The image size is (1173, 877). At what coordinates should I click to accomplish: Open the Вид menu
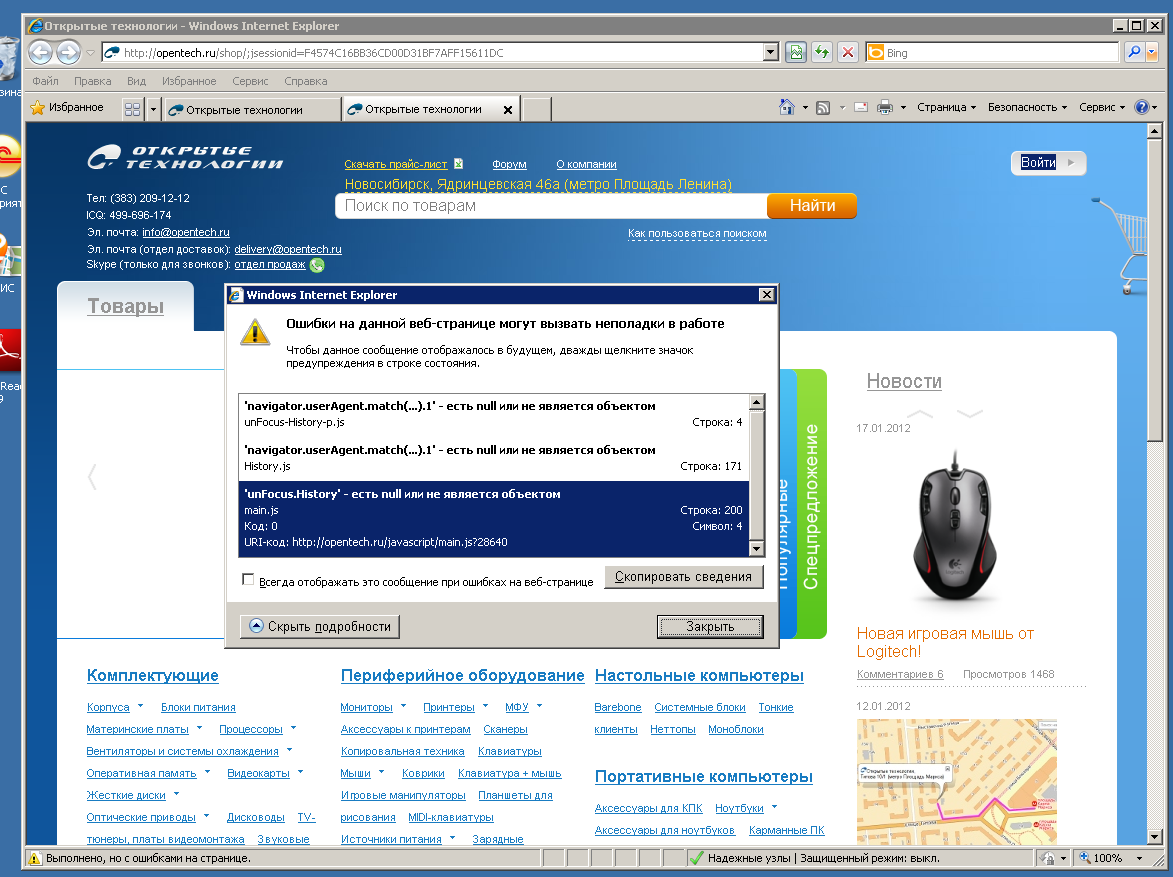136,81
